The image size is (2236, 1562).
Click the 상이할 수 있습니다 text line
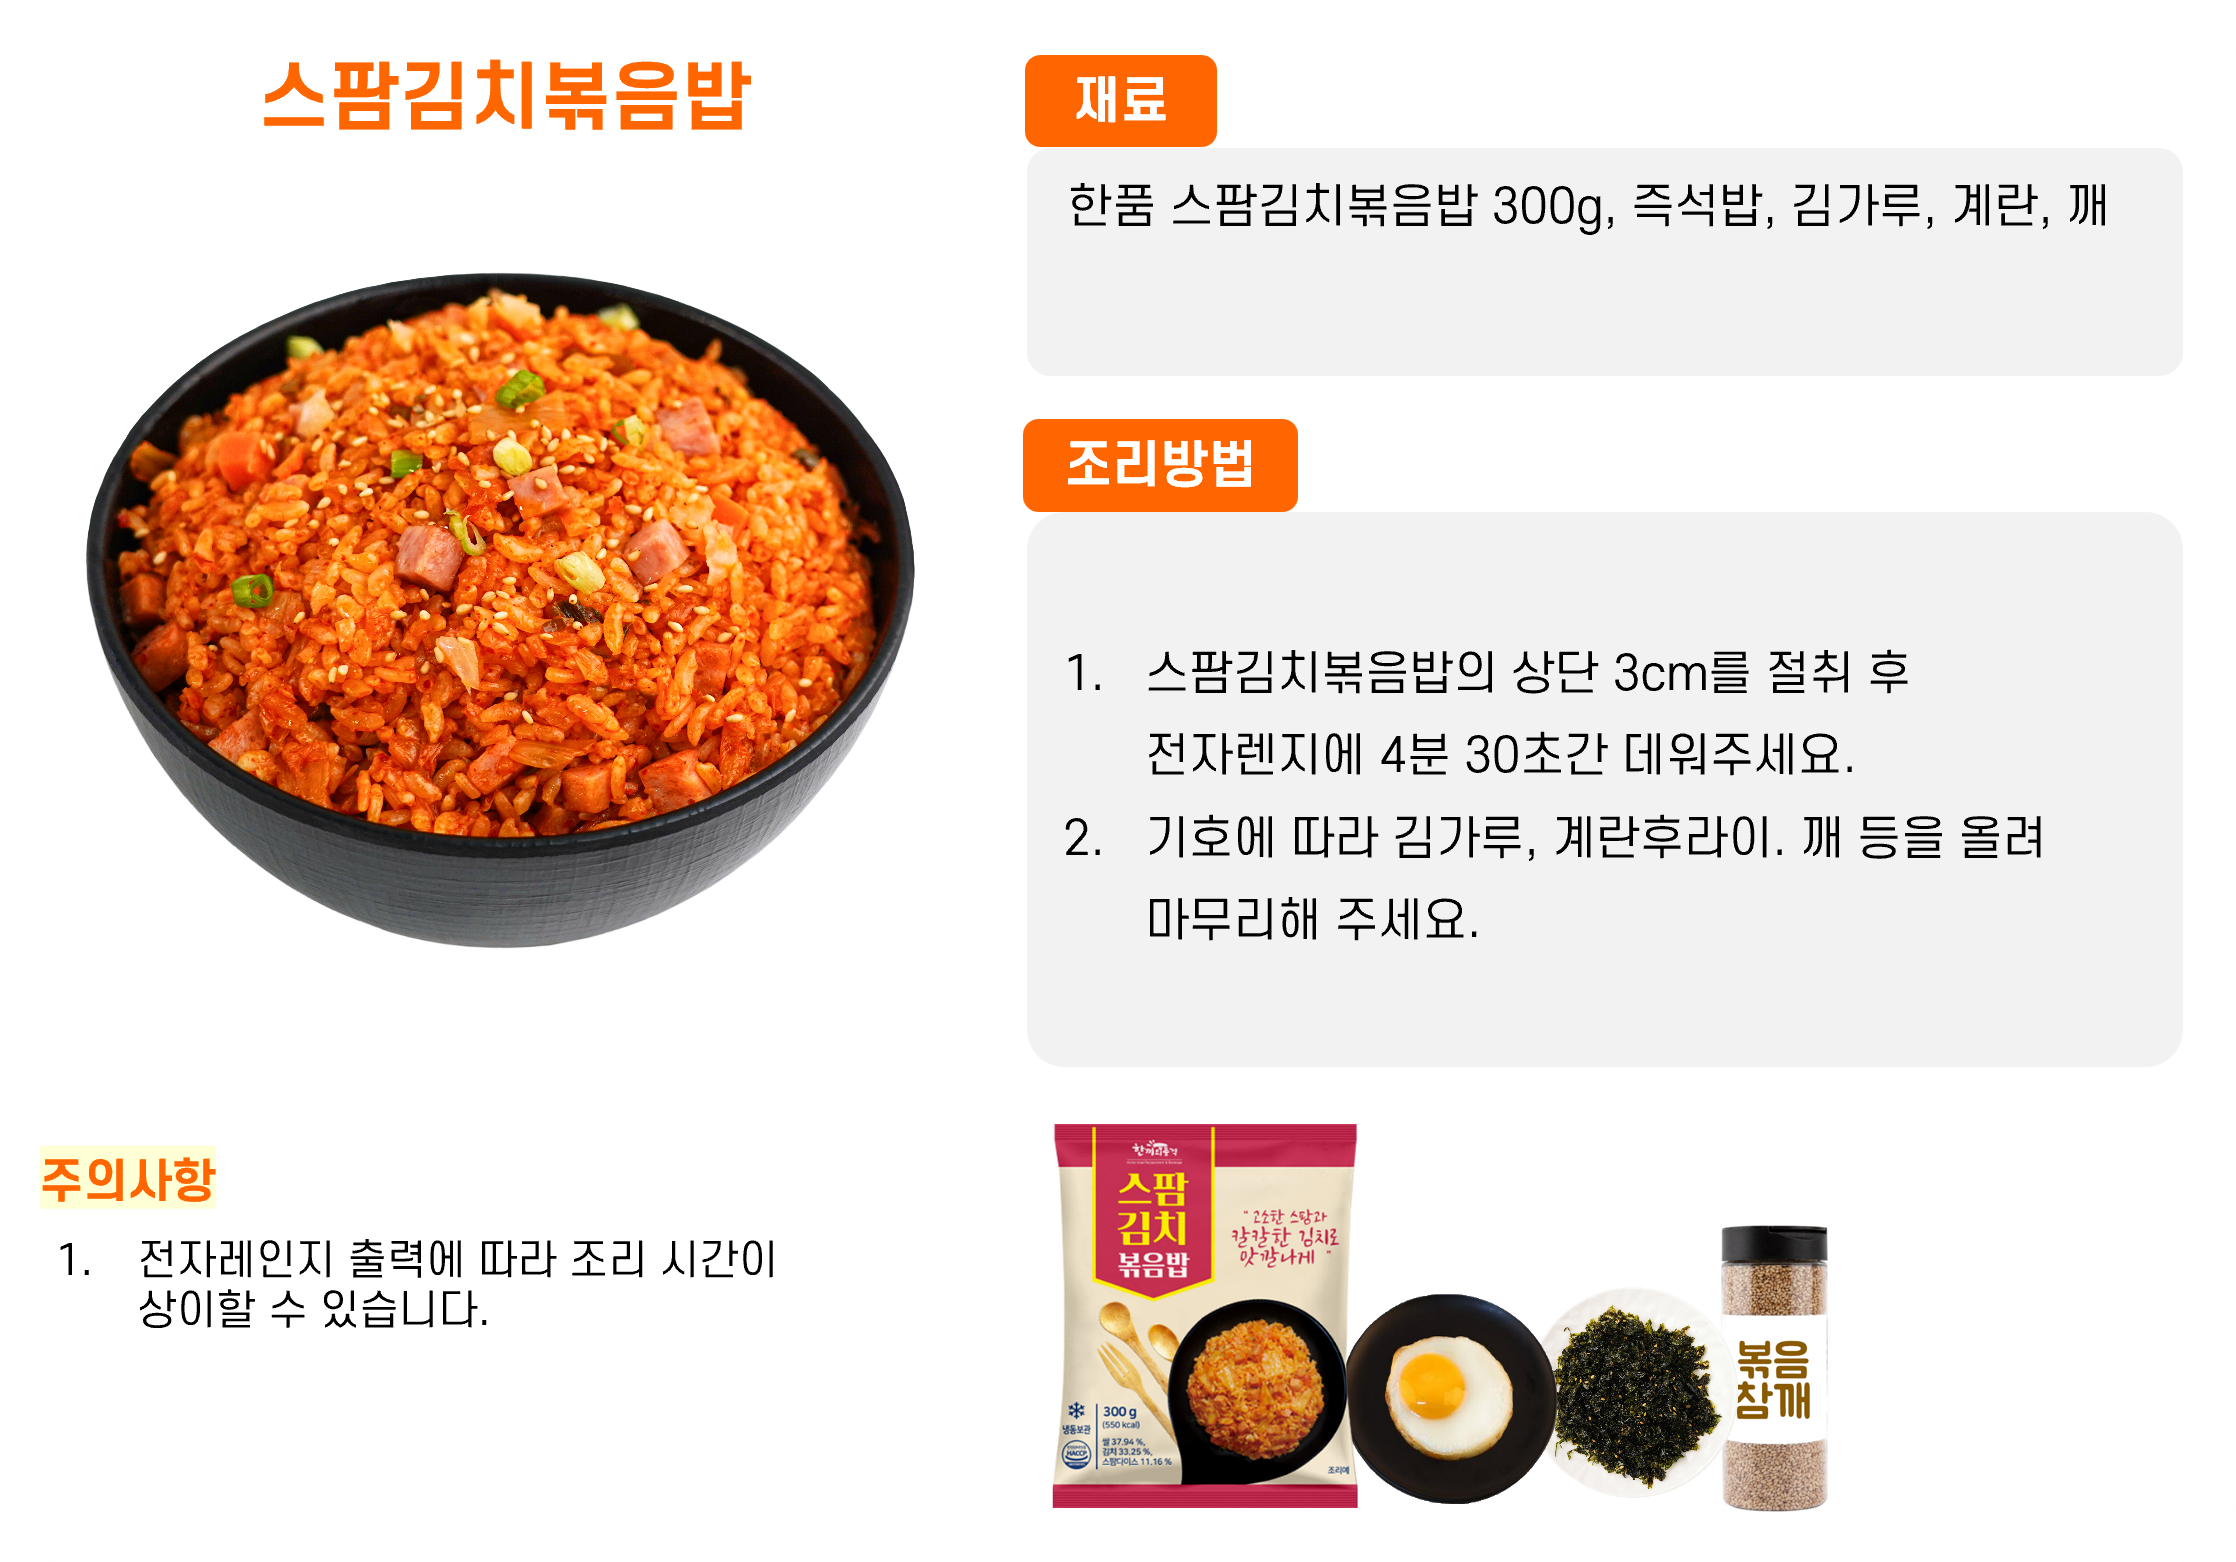pyautogui.click(x=314, y=1309)
